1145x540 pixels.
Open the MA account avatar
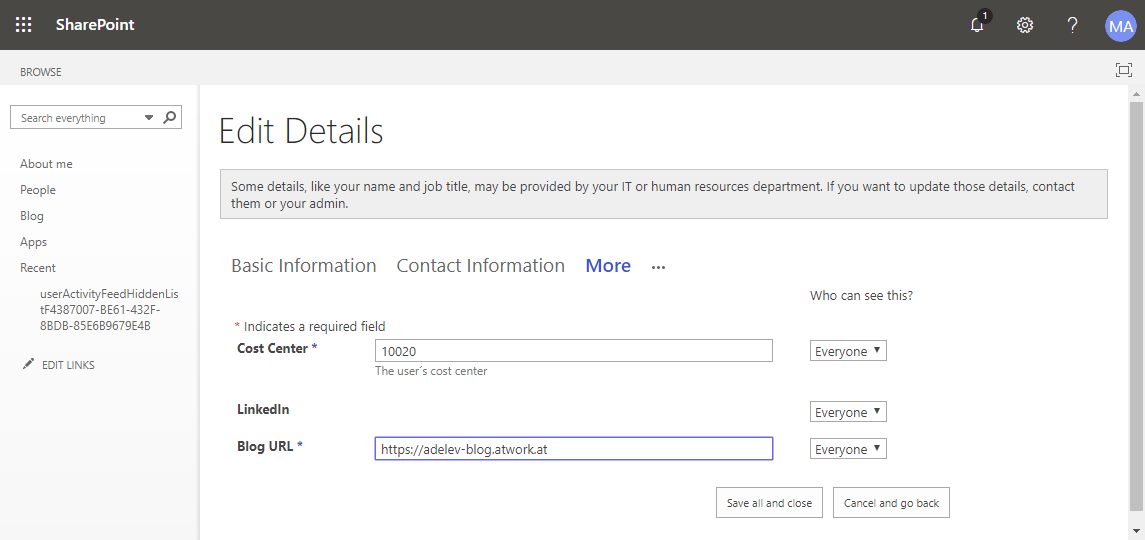(1120, 25)
